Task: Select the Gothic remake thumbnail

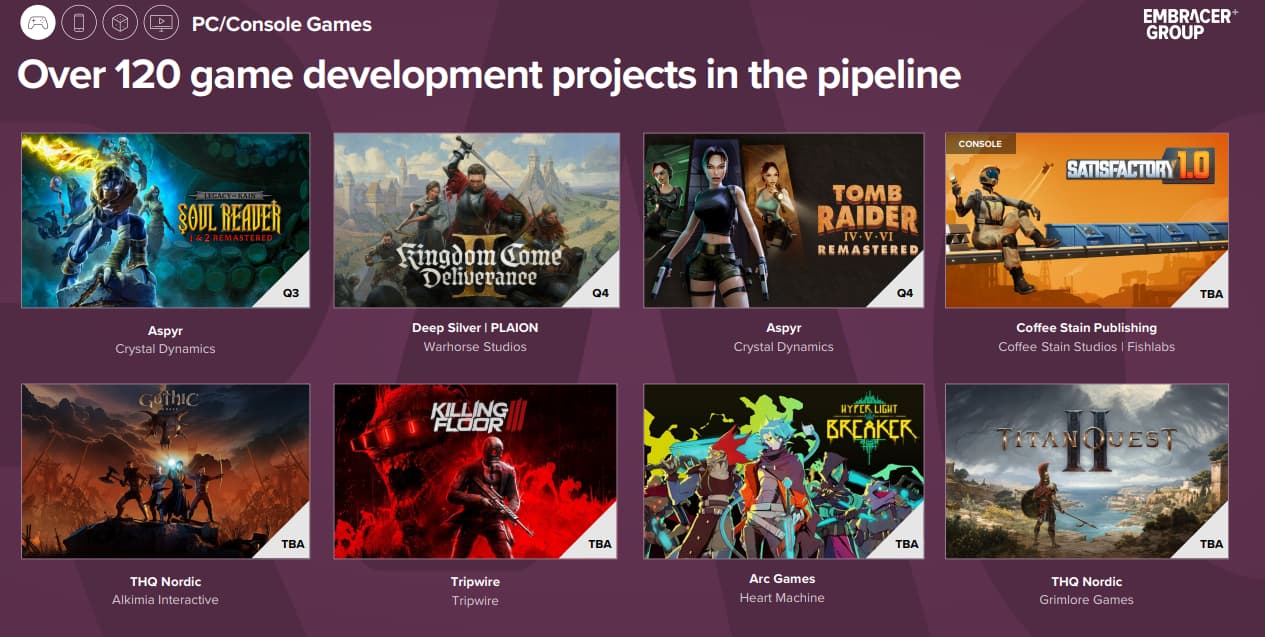Action: point(165,471)
